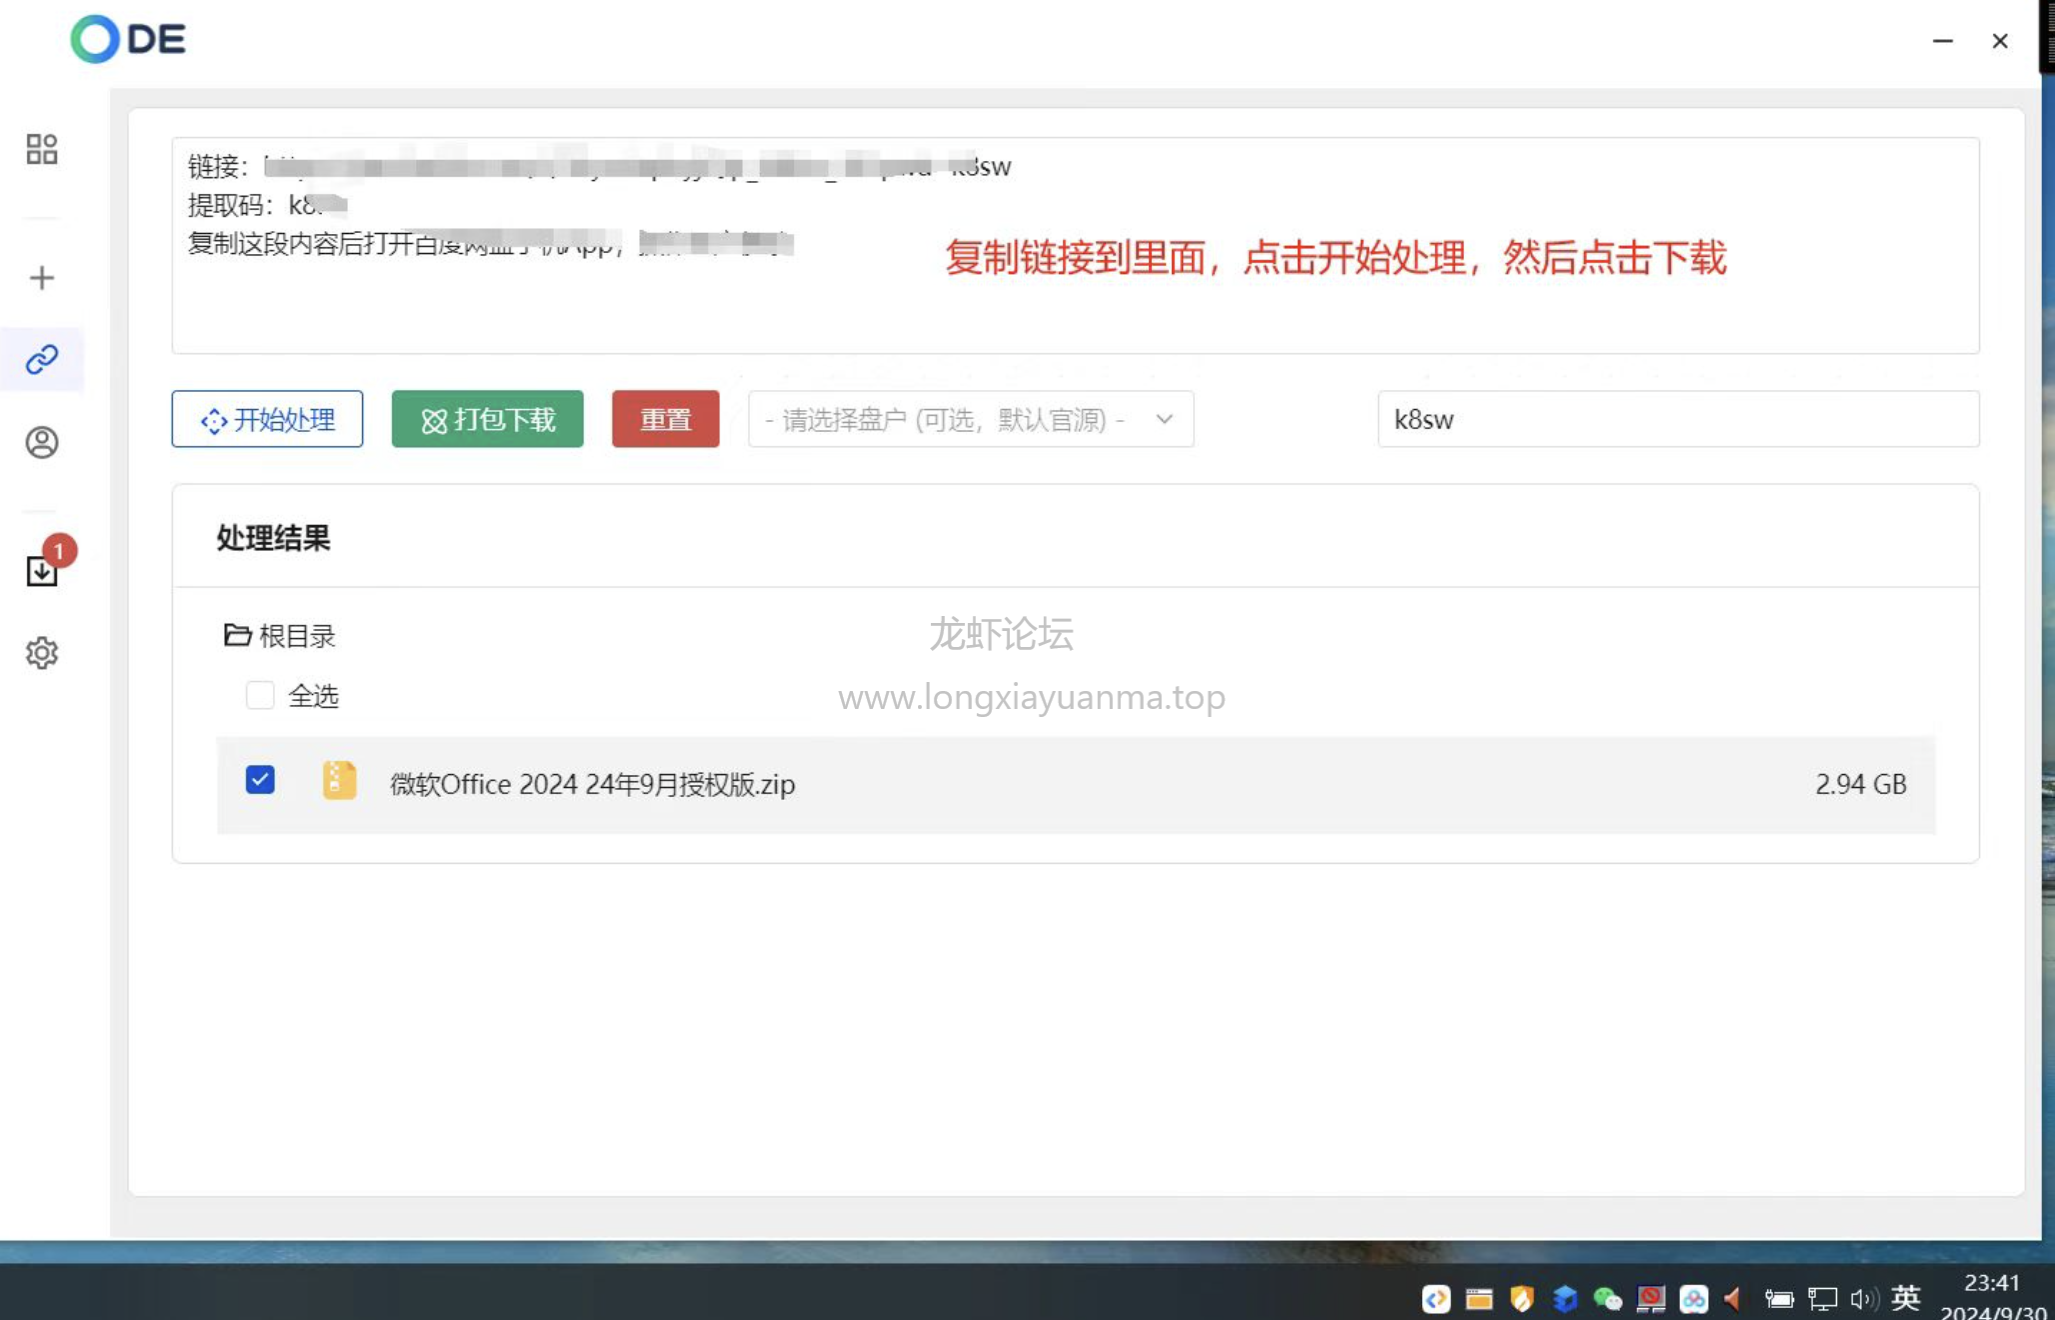Click the 开始处理 start processing button
The height and width of the screenshot is (1320, 2055).
(267, 419)
